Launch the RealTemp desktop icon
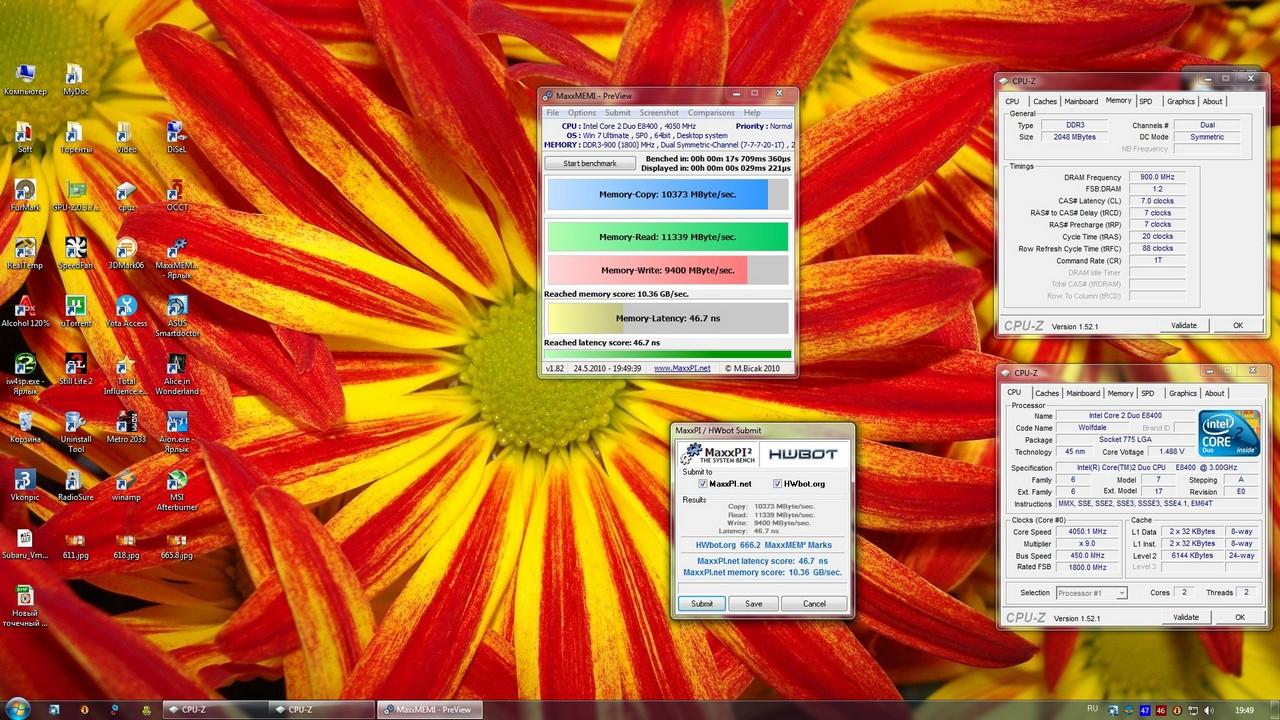The image size is (1280, 720). point(25,253)
